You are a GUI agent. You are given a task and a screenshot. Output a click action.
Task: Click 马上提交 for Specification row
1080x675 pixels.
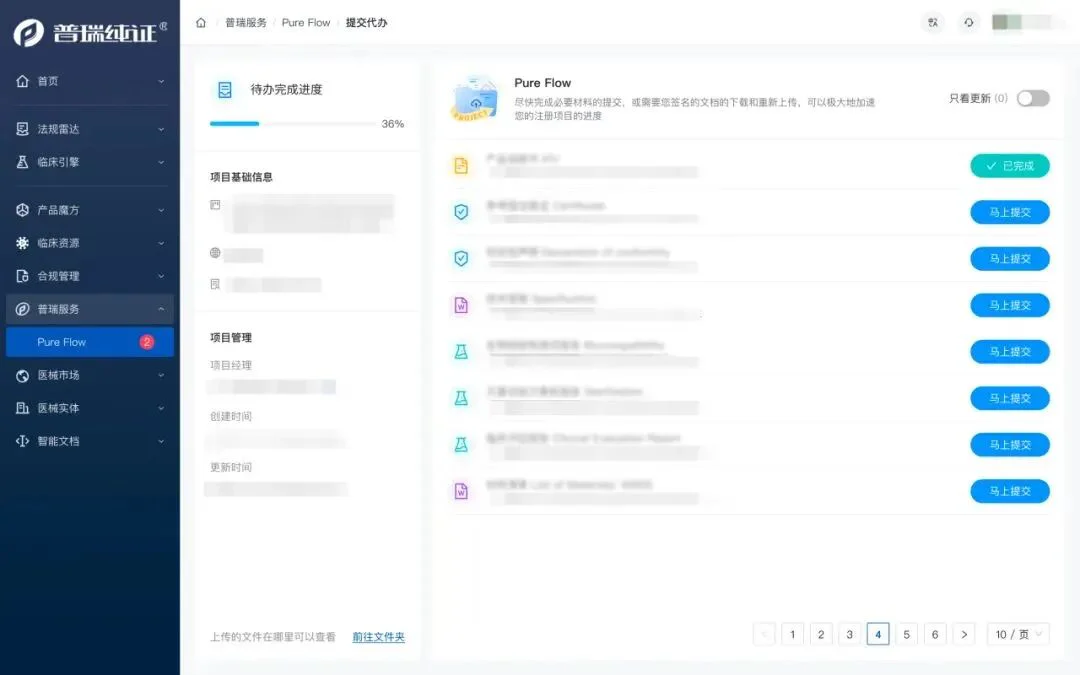[x=1010, y=305]
